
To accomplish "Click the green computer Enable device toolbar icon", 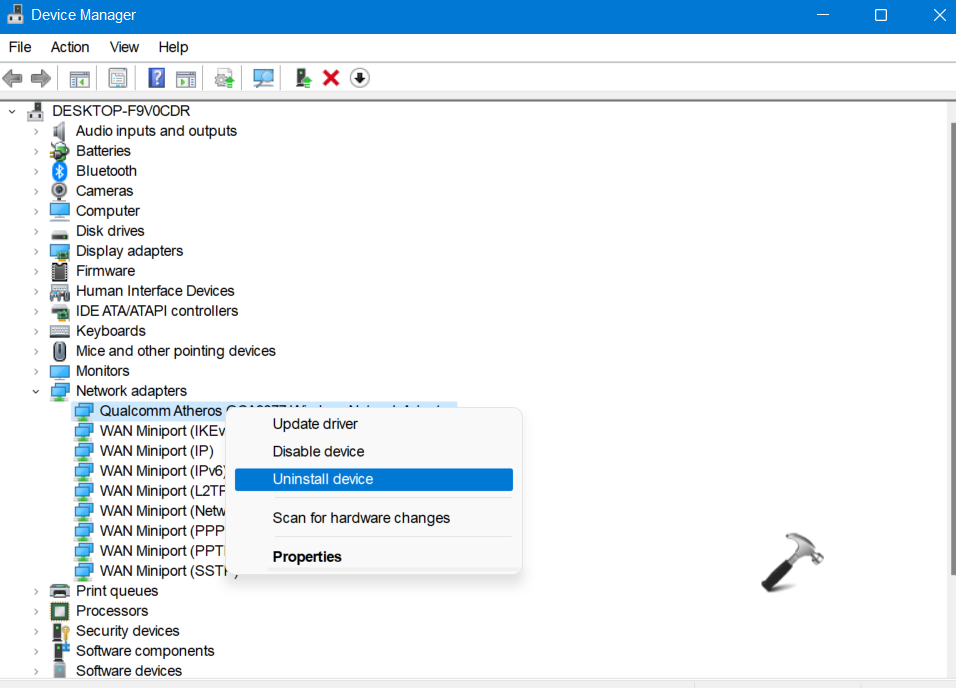I will [303, 78].
